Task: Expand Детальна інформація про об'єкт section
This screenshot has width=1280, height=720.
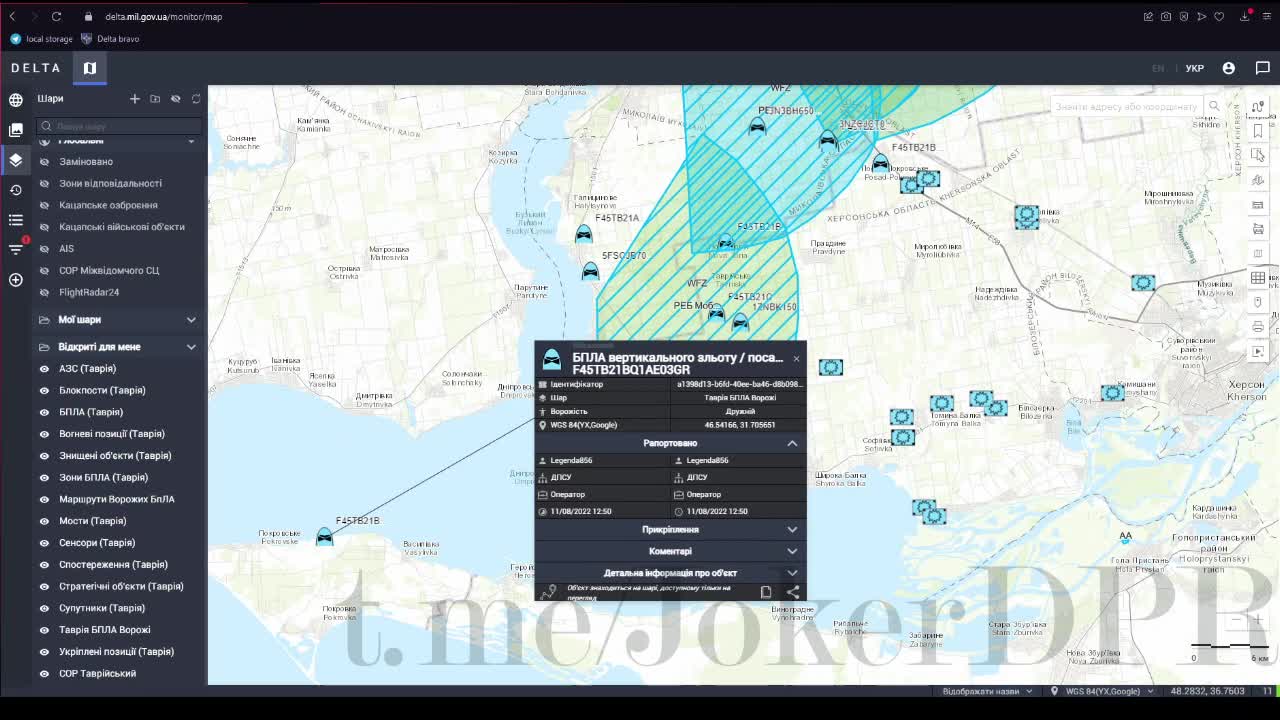Action: (792, 573)
